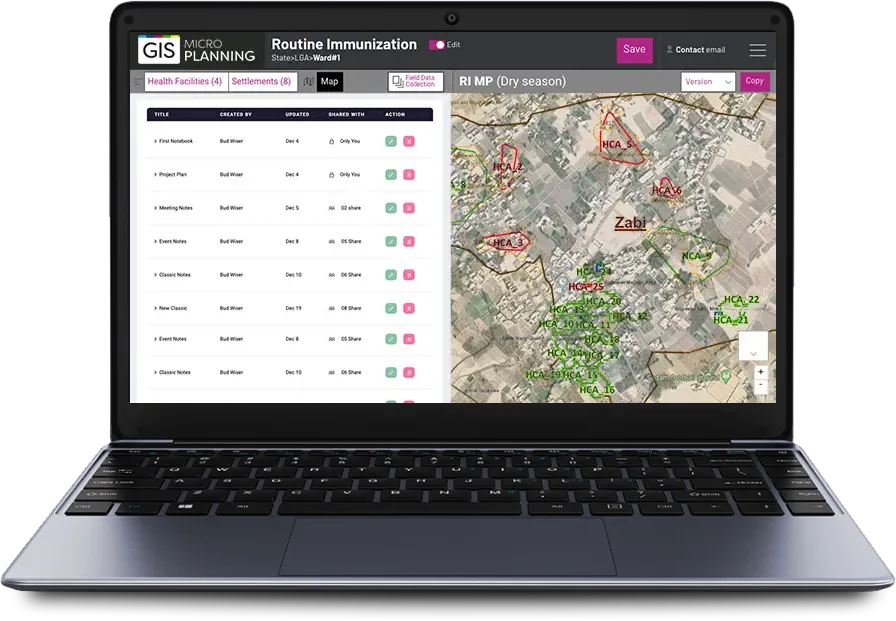The width and height of the screenshot is (896, 621).
Task: Click the State>LGA>Ward#1 breadcrumb
Action: (306, 58)
